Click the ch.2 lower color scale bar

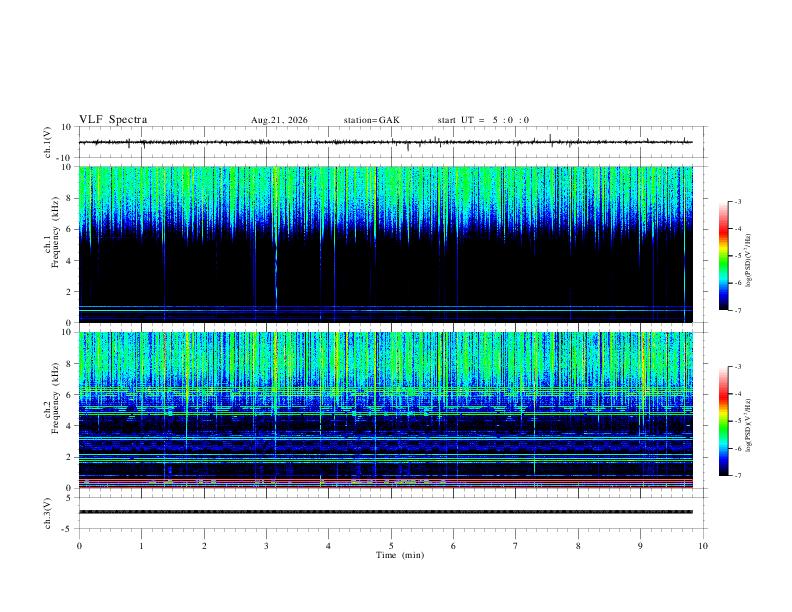click(723, 421)
